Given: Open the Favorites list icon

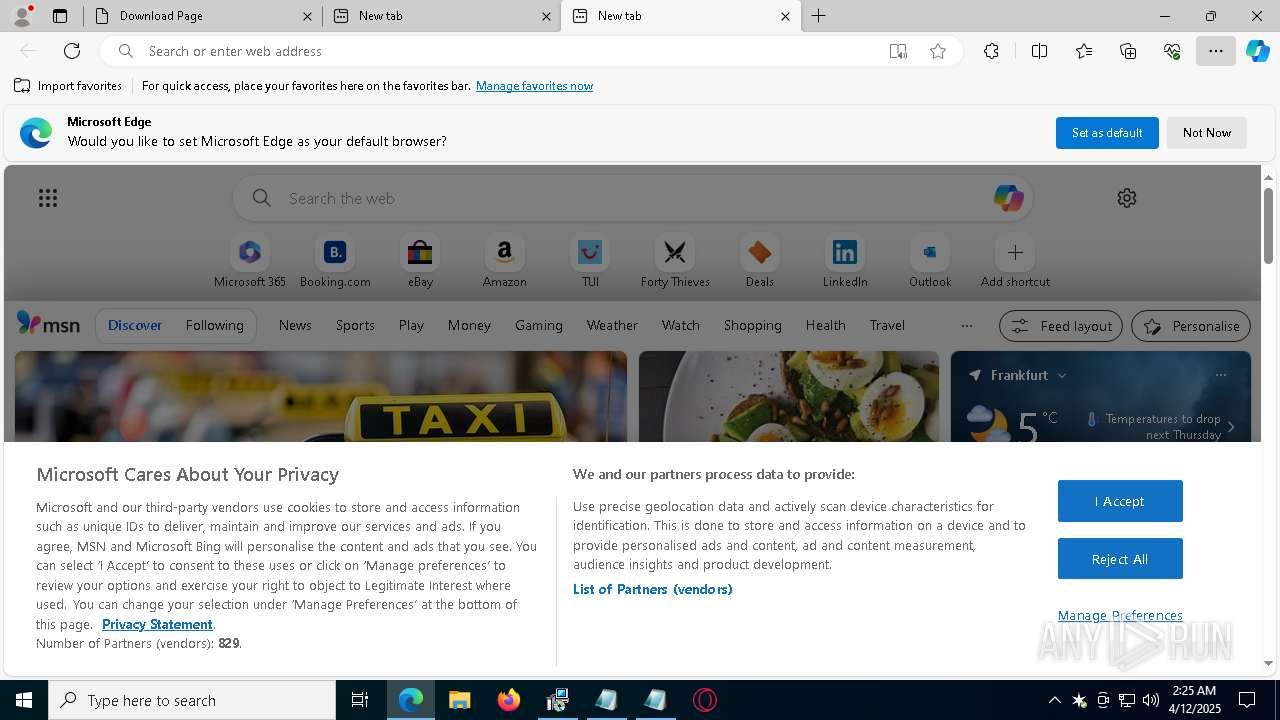Looking at the screenshot, I should [1084, 51].
